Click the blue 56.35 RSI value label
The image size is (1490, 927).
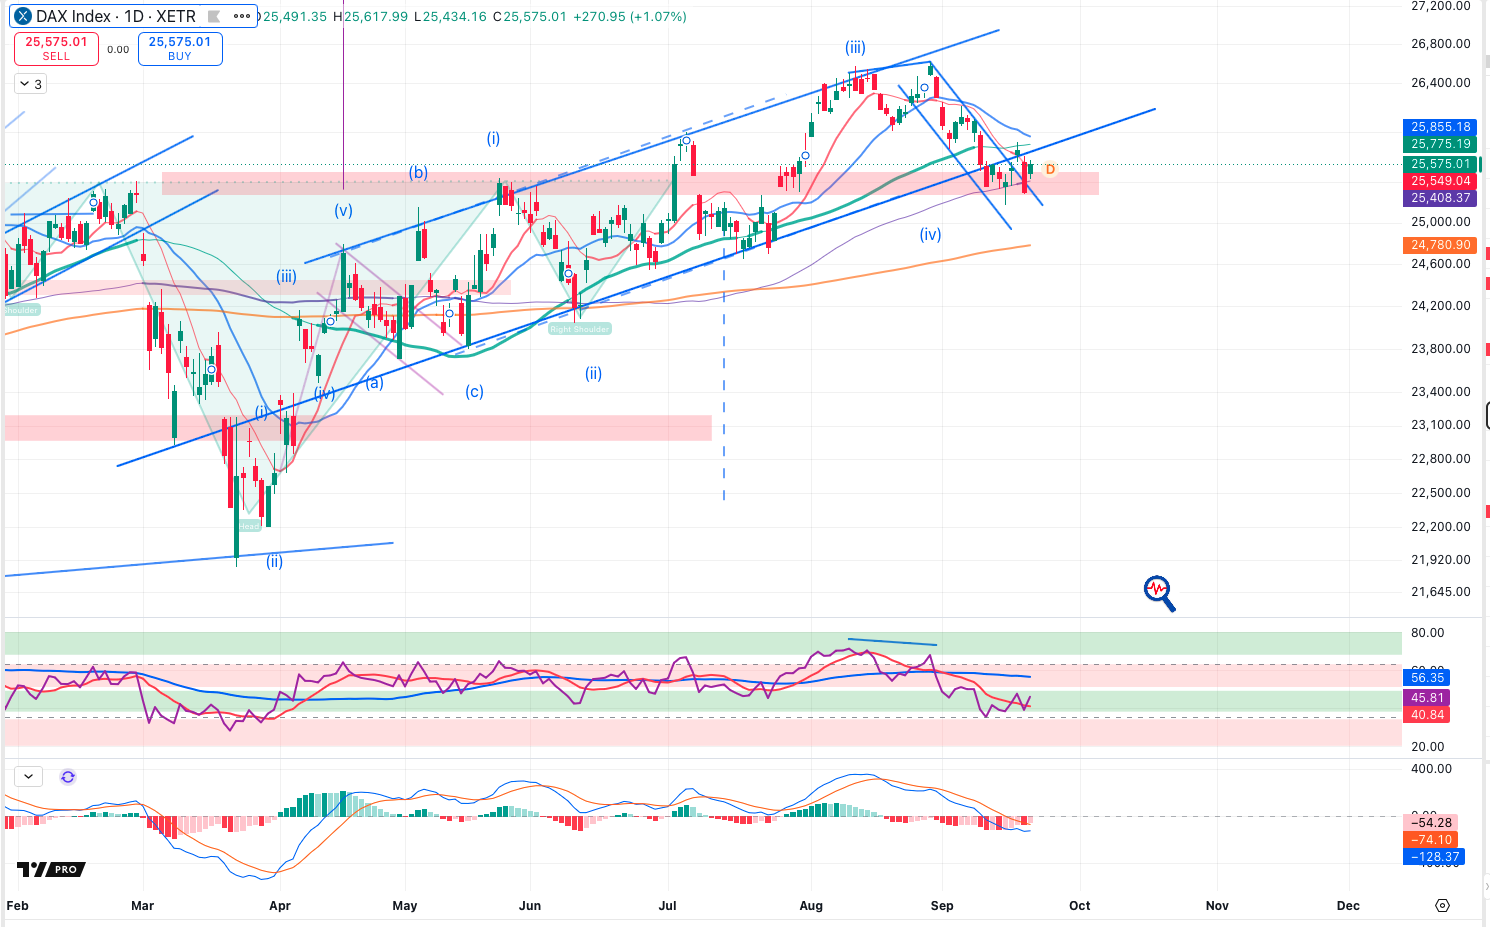point(1427,678)
